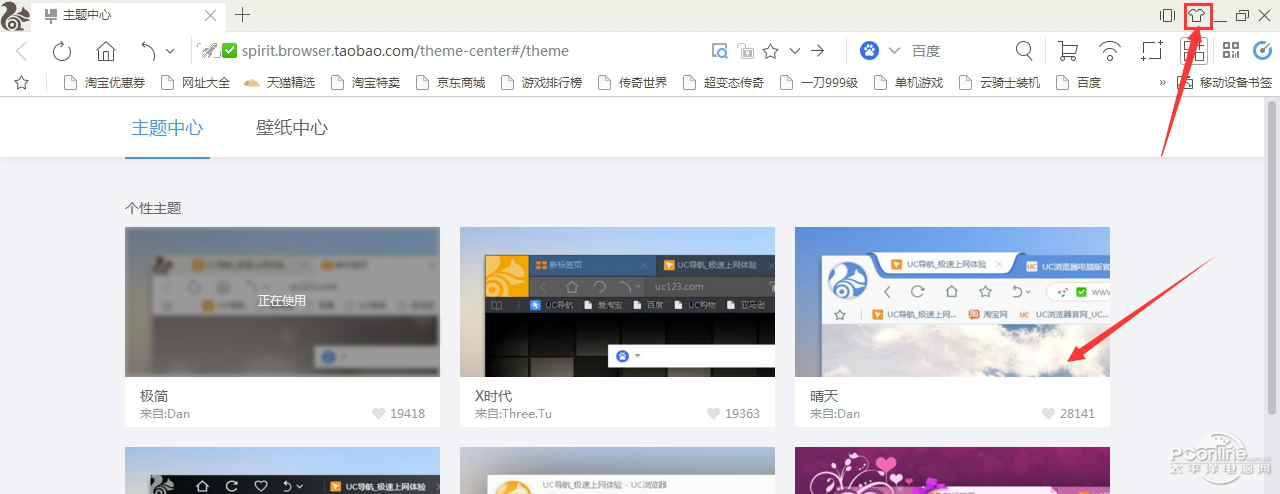Open the 移动设备书签 folder

[x=1225, y=83]
